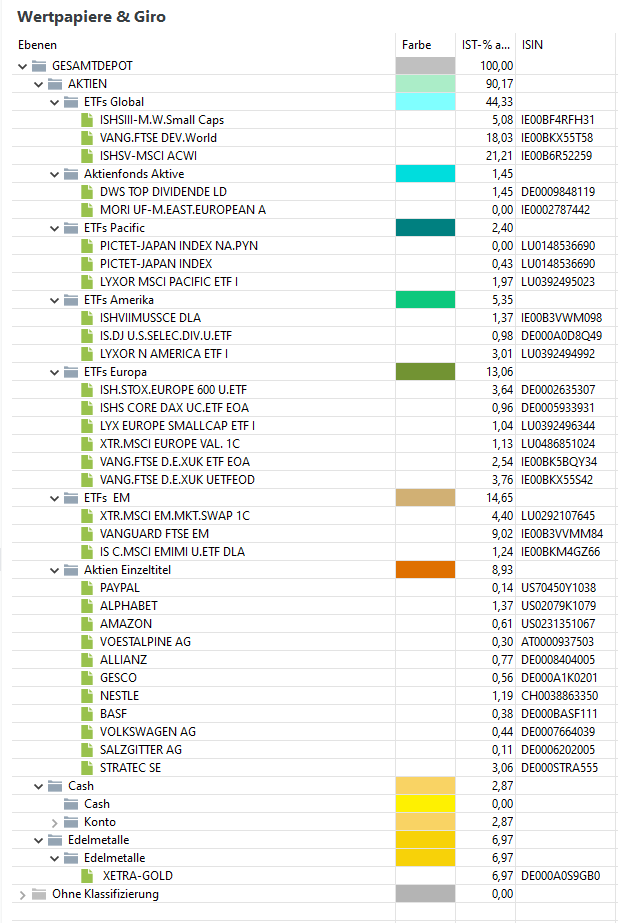Click the security icon of ISH.STOX.EUROPE 600 U.ETF

point(87,390)
